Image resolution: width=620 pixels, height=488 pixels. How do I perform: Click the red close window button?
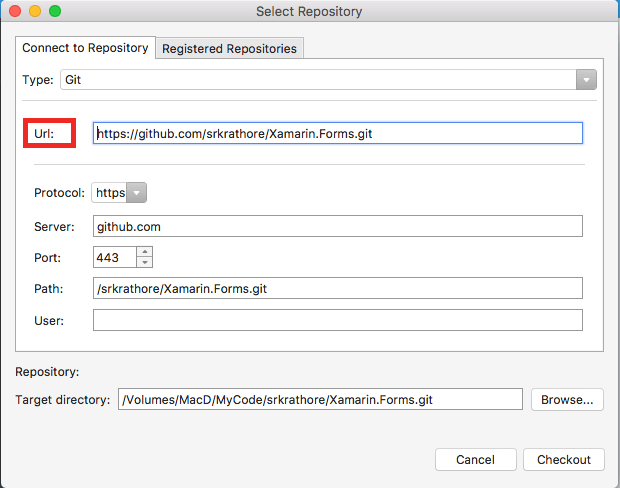pyautogui.click(x=15, y=11)
